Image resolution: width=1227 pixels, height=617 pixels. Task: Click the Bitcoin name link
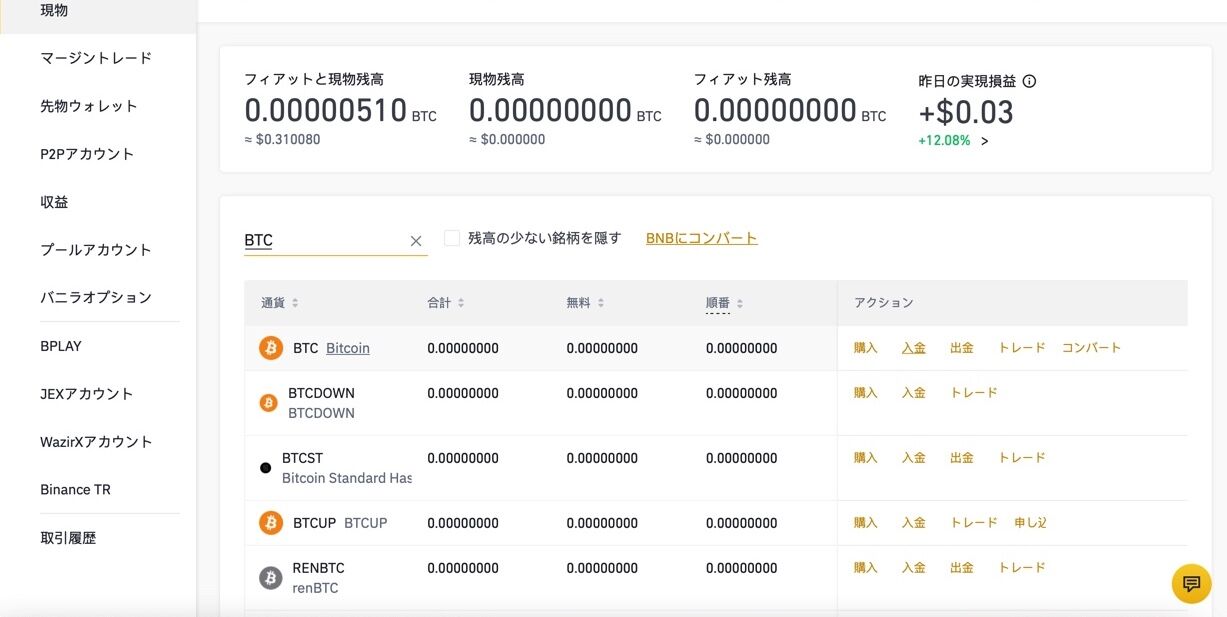point(348,348)
